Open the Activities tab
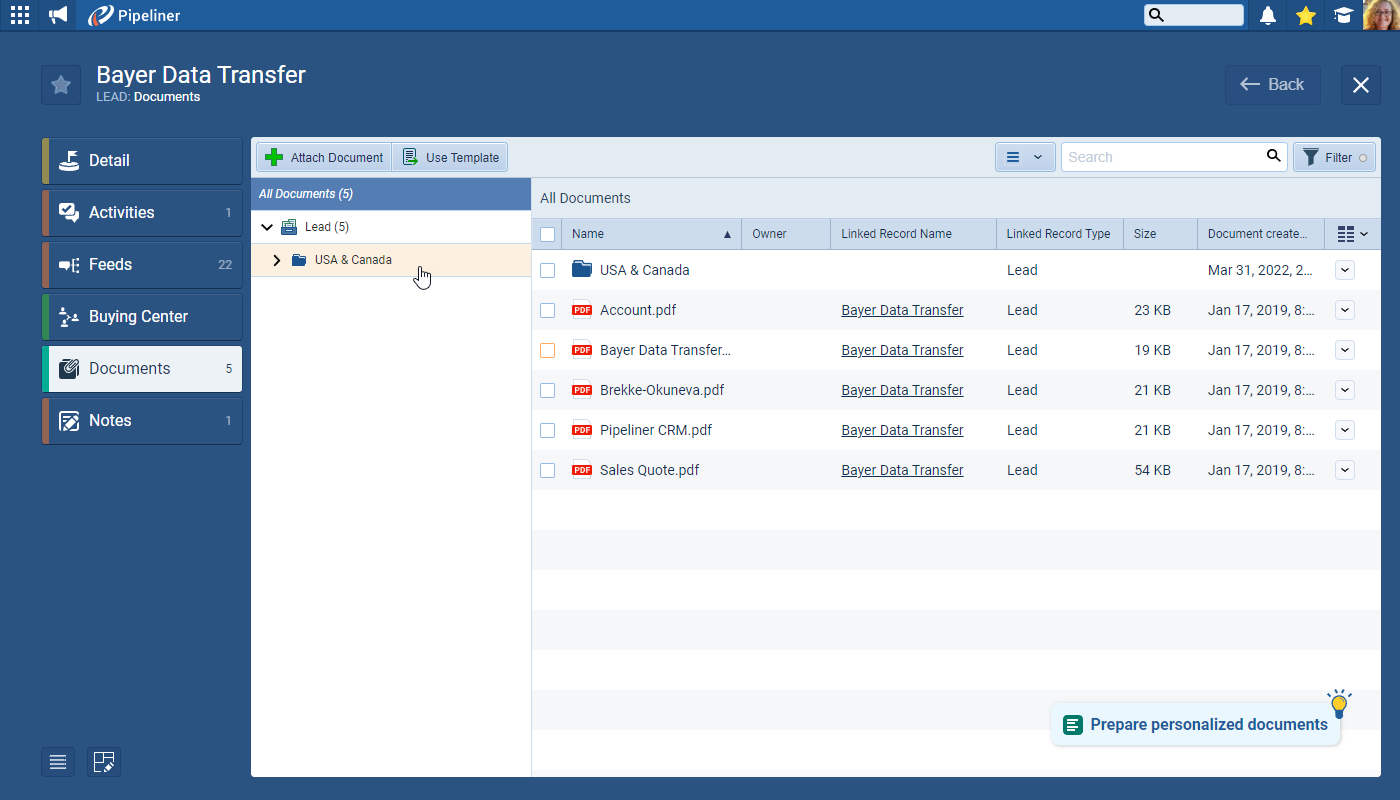1400x800 pixels. [142, 212]
